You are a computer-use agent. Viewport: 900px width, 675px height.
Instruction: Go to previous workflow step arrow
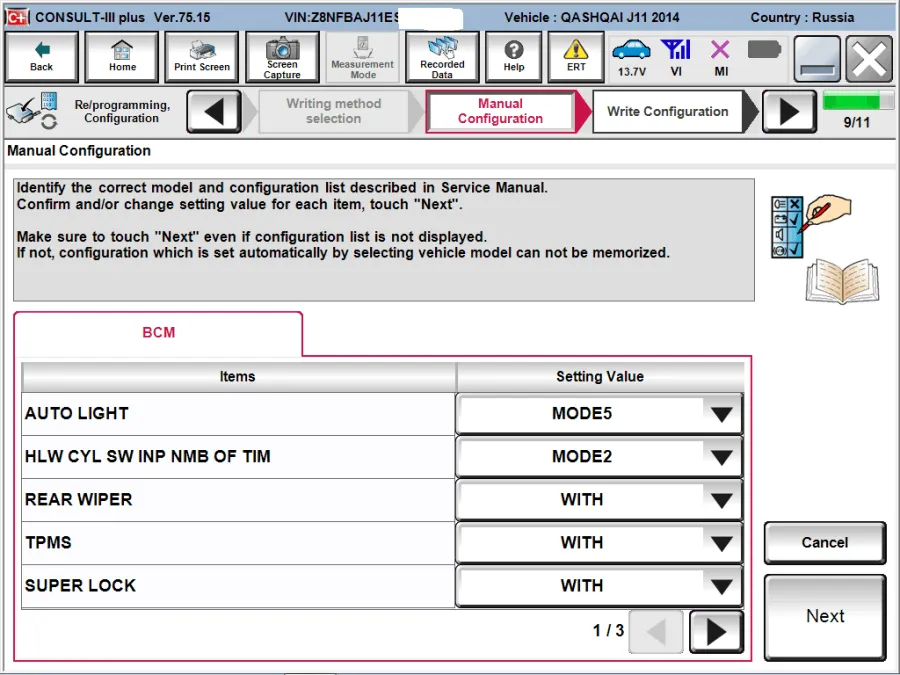tap(214, 111)
